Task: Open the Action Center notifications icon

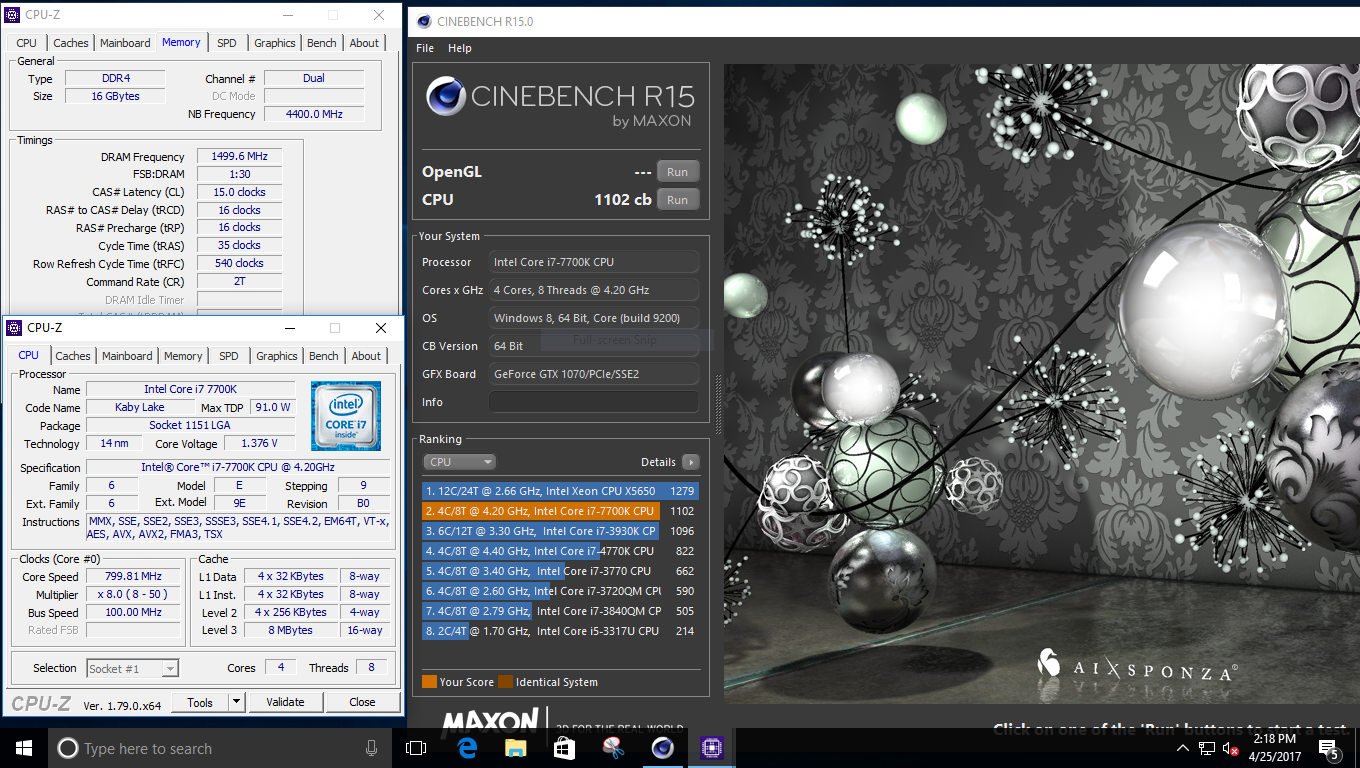Action: pyautogui.click(x=1329, y=748)
